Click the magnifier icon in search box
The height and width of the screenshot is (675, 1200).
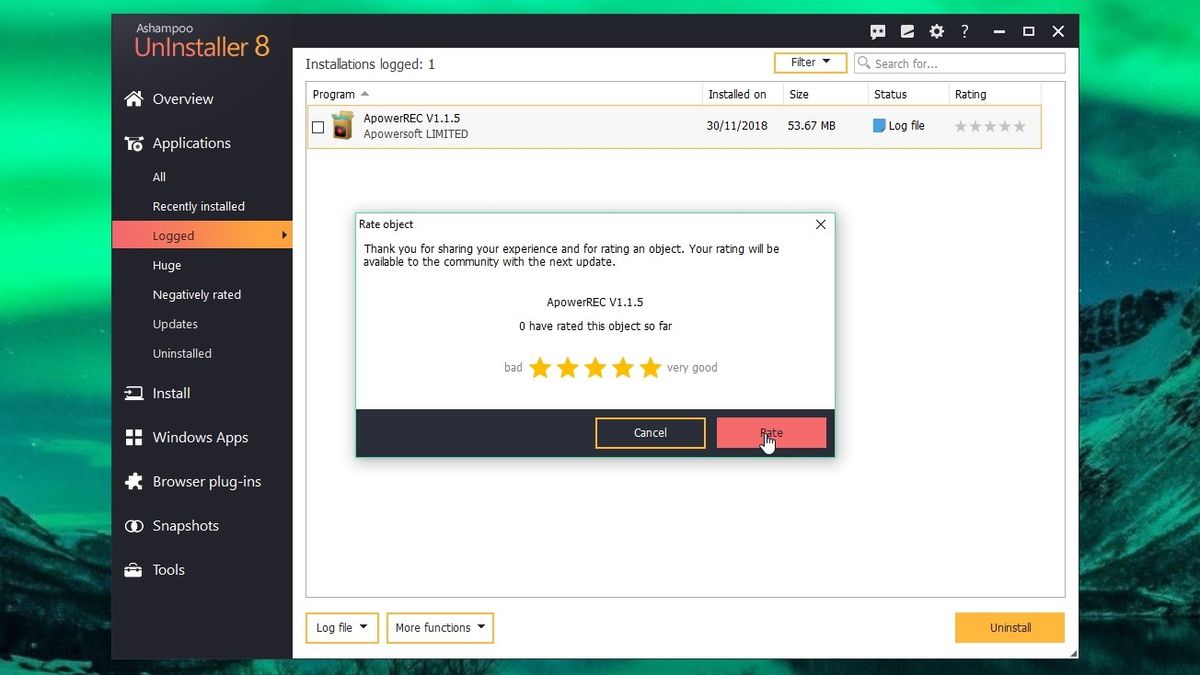click(864, 63)
